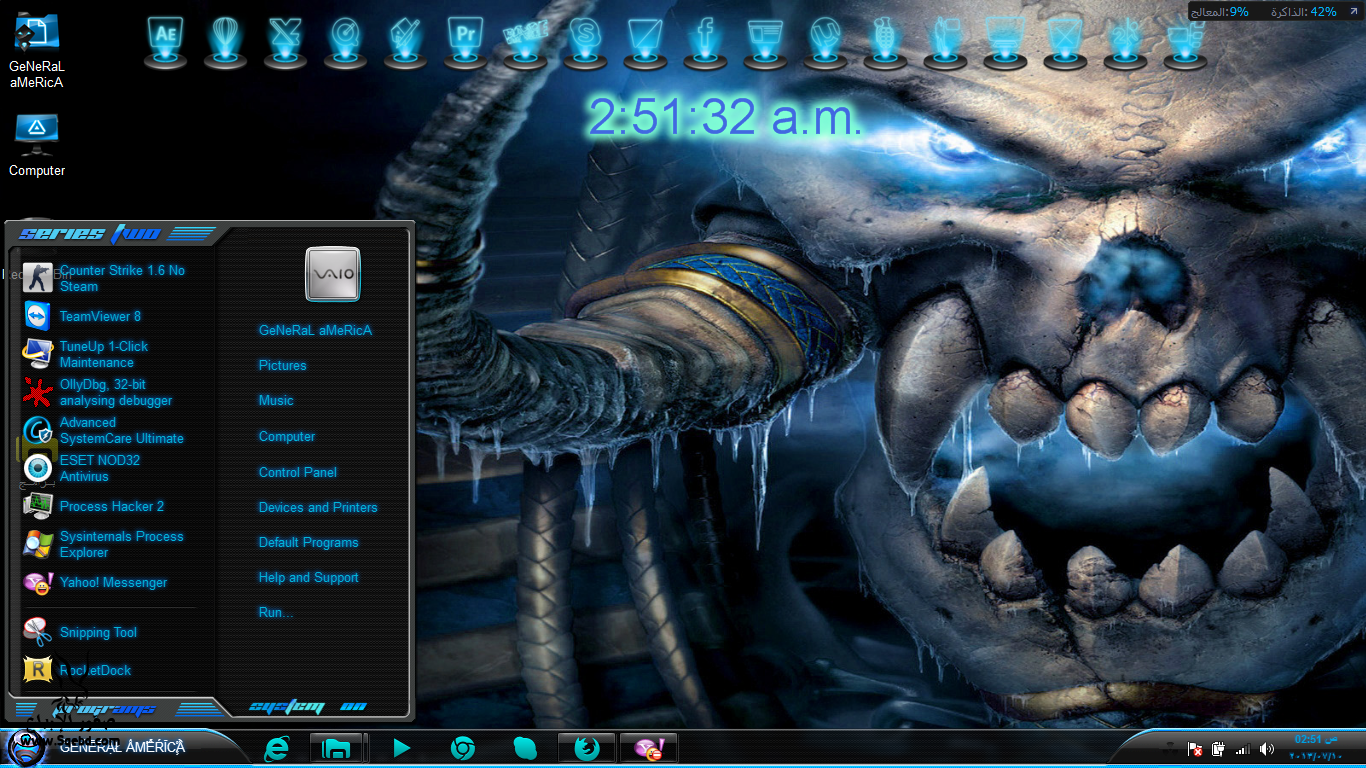Open Adobe Premiere Pro dock icon
1366x768 pixels.
click(x=465, y=37)
